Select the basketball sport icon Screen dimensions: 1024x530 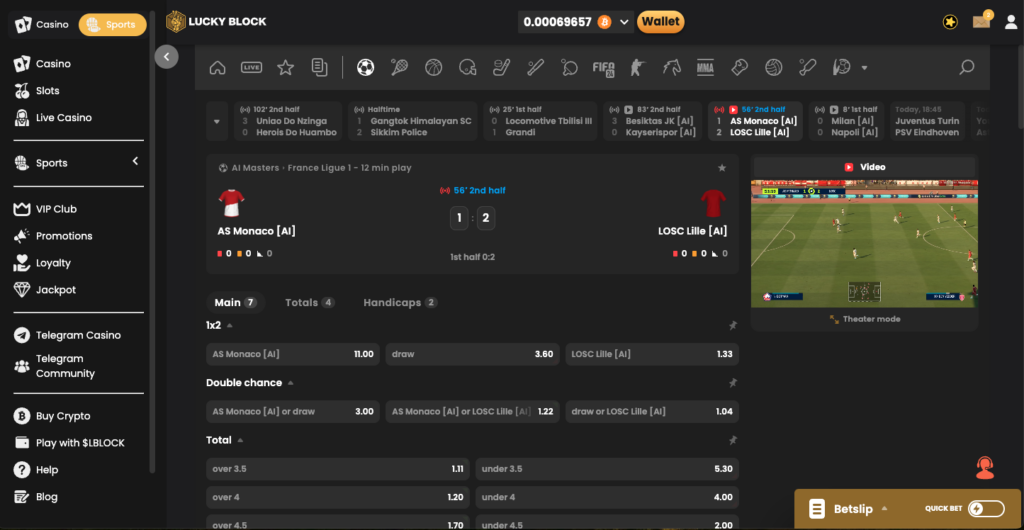[x=434, y=67]
